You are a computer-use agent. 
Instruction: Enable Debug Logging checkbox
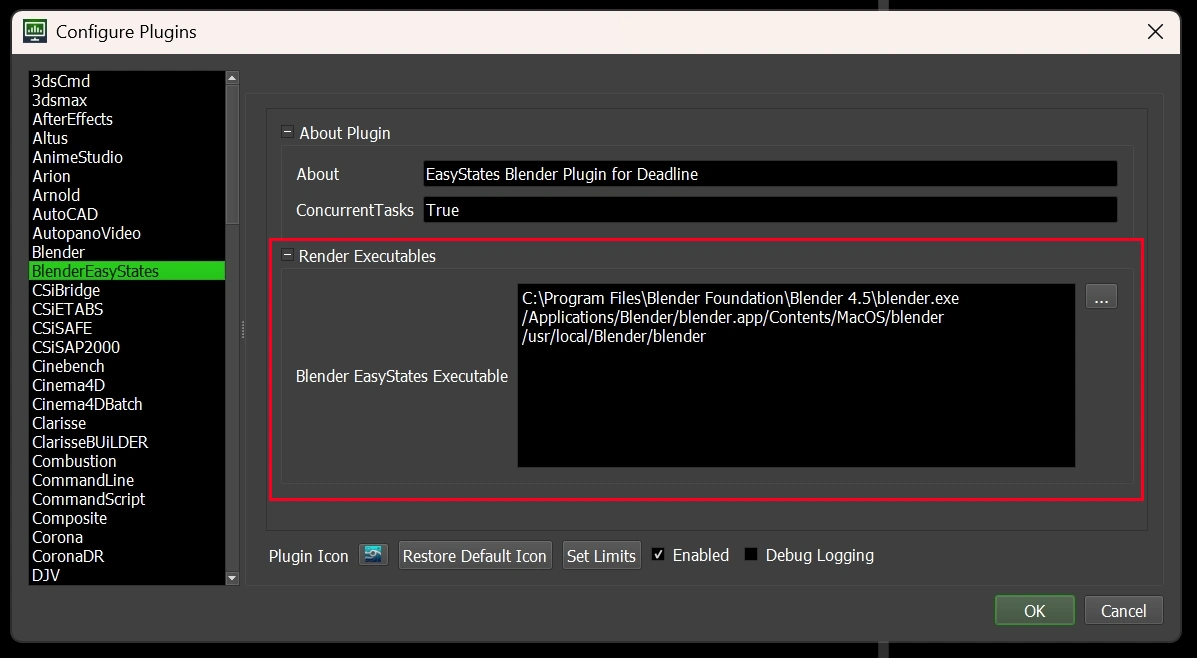click(x=751, y=555)
